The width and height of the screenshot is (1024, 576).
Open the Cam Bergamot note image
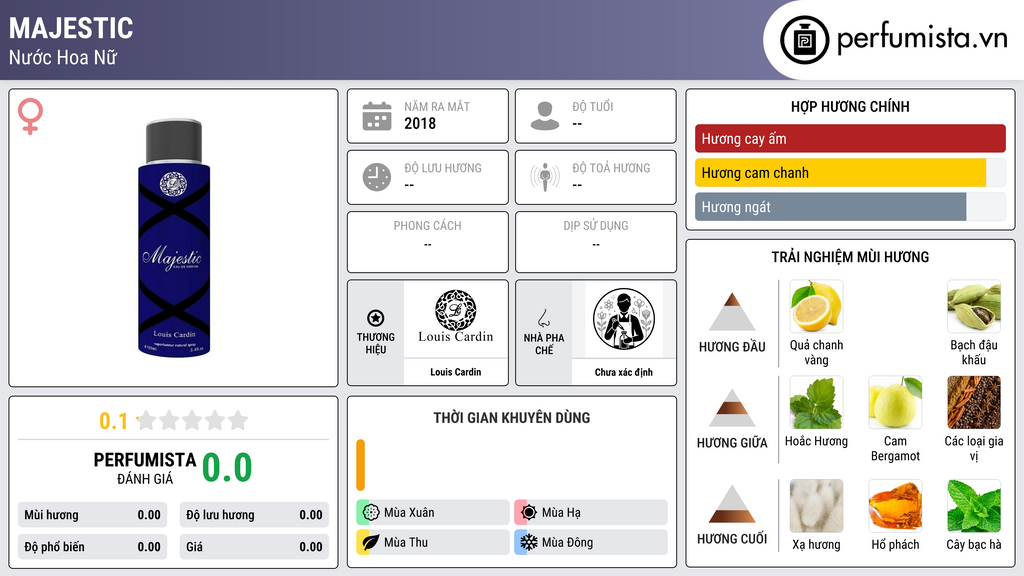[895, 402]
